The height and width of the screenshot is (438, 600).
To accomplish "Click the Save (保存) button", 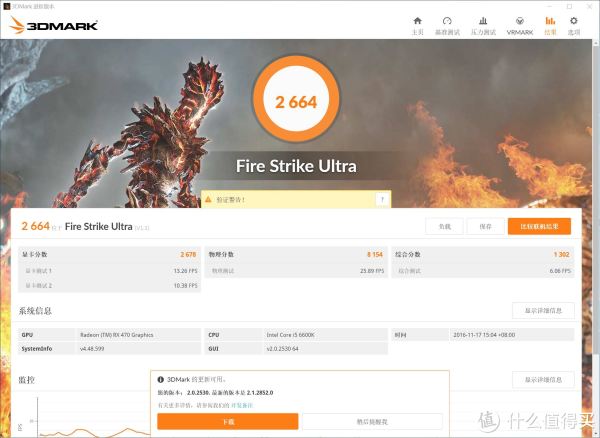I will tap(485, 226).
